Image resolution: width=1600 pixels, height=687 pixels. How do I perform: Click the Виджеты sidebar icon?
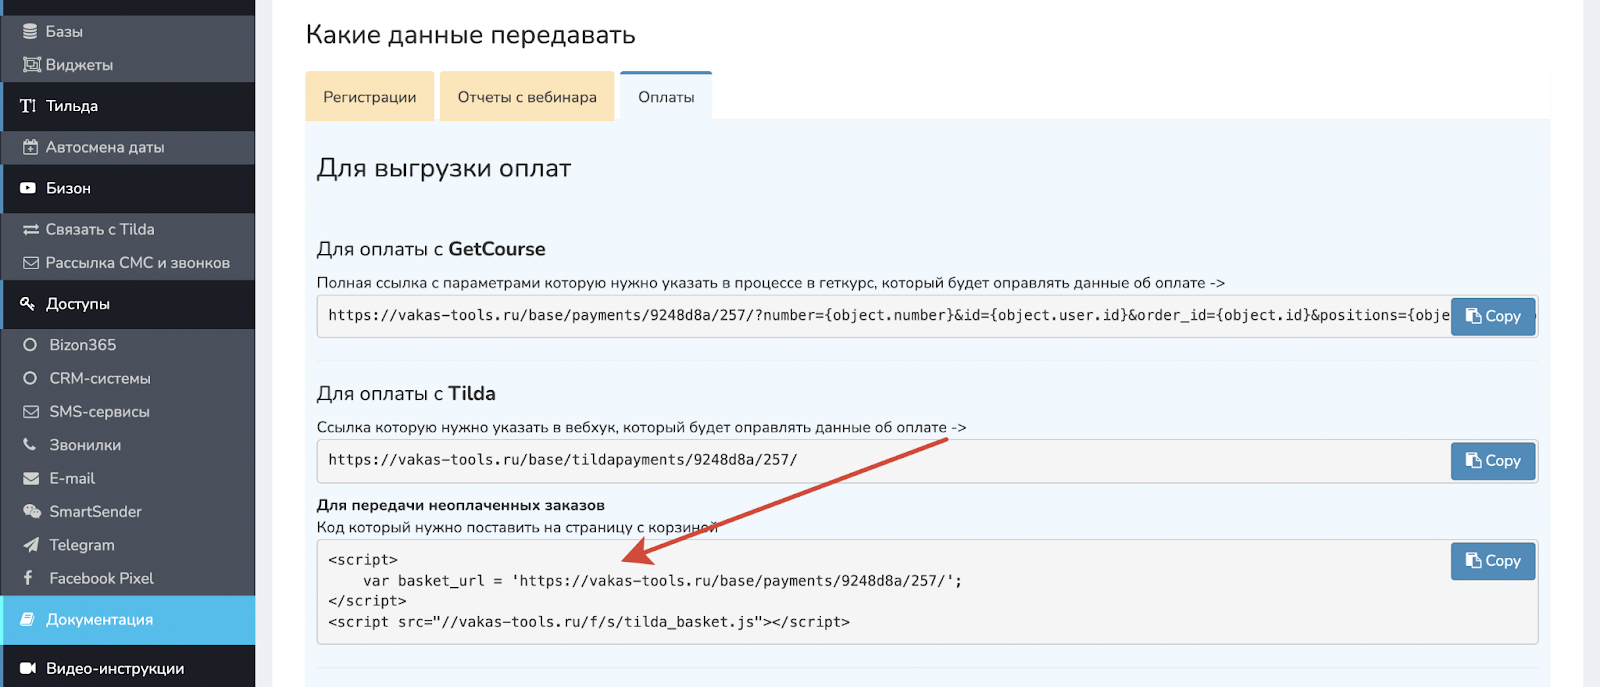click(x=31, y=65)
